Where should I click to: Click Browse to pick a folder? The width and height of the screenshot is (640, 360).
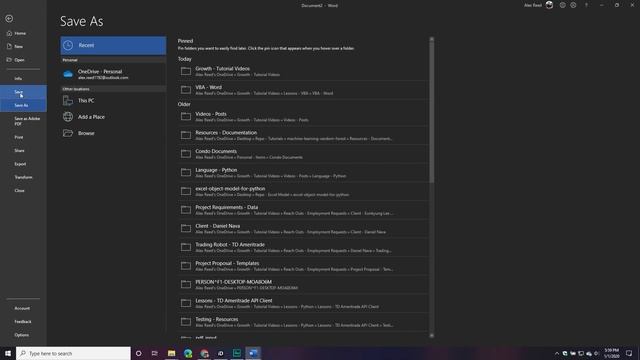pos(113,133)
